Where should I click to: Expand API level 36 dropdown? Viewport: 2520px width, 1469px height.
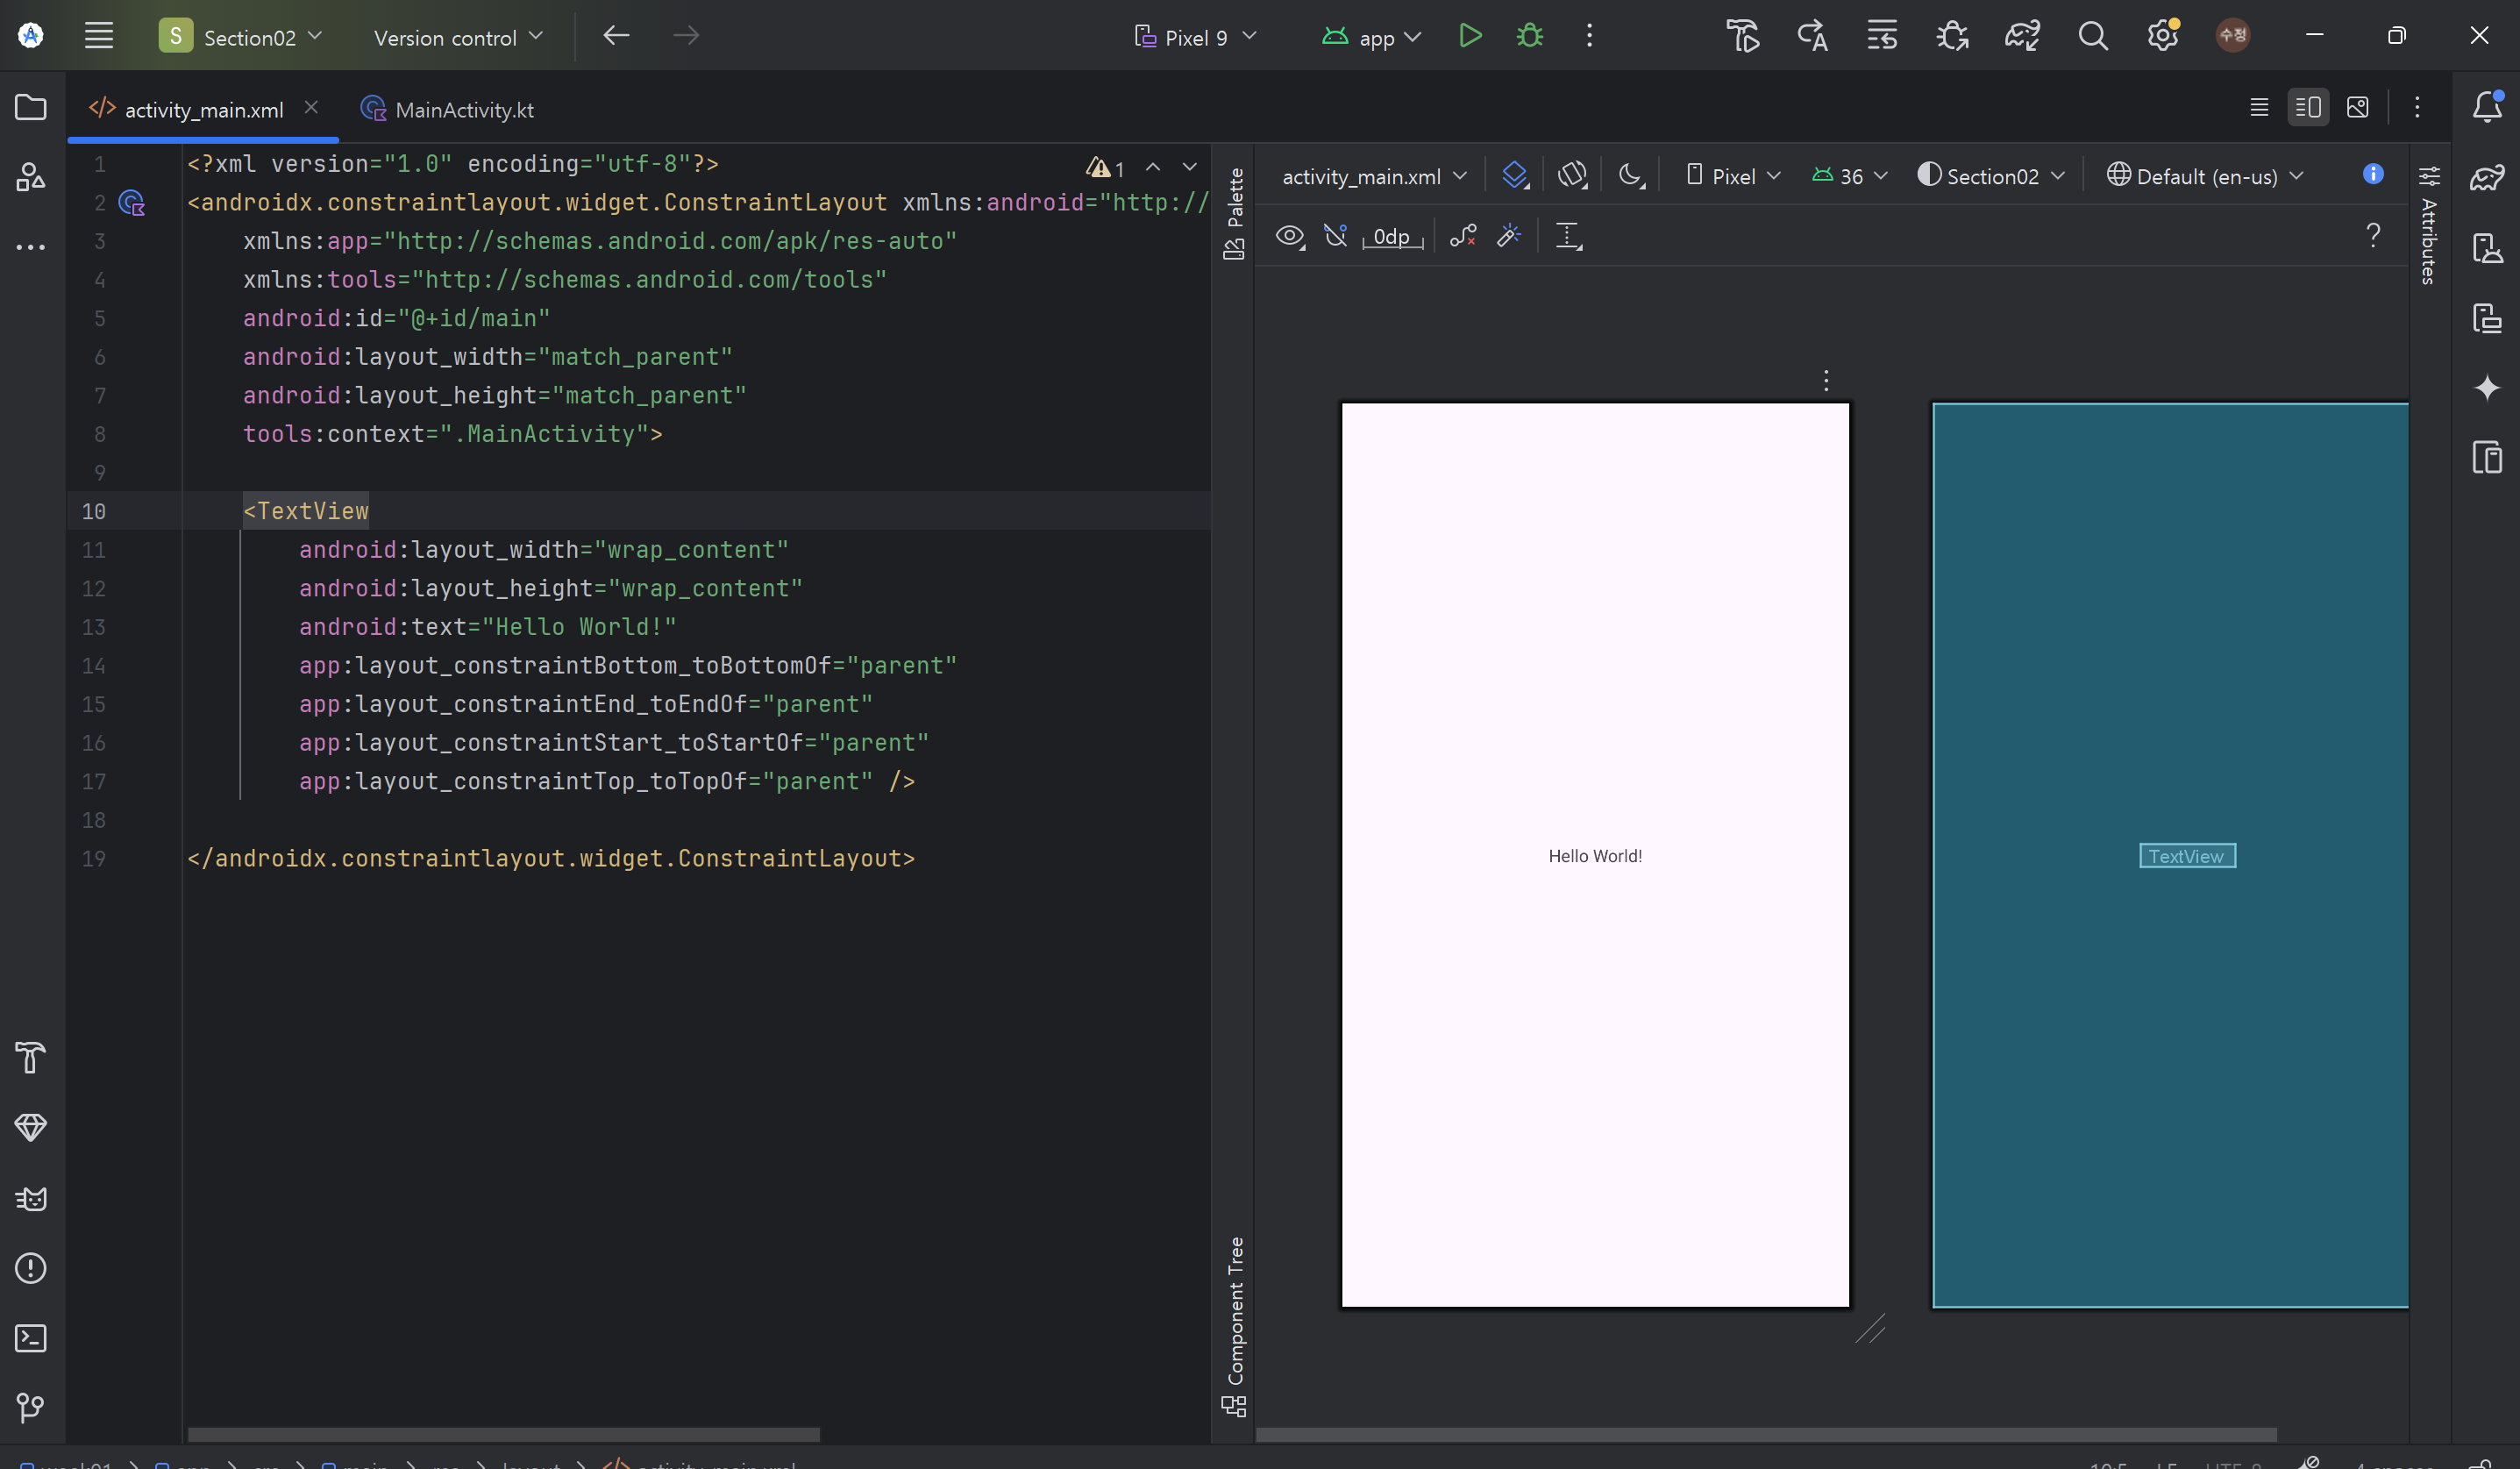click(x=1850, y=176)
